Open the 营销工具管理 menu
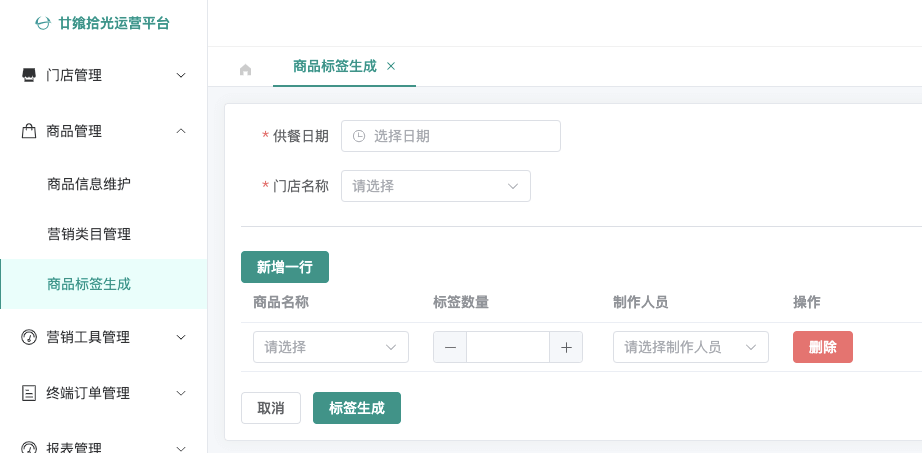 click(x=103, y=337)
